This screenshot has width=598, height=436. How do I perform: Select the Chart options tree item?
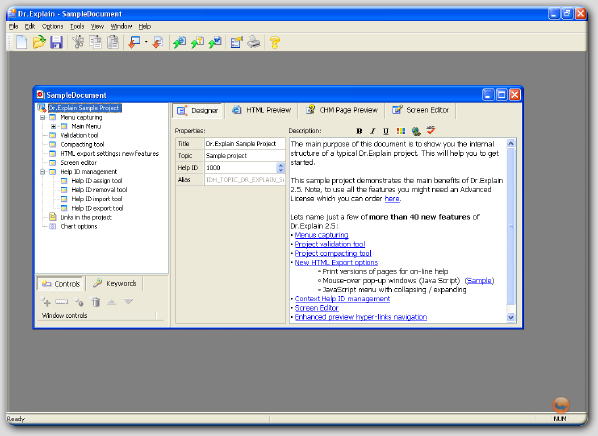tap(79, 227)
